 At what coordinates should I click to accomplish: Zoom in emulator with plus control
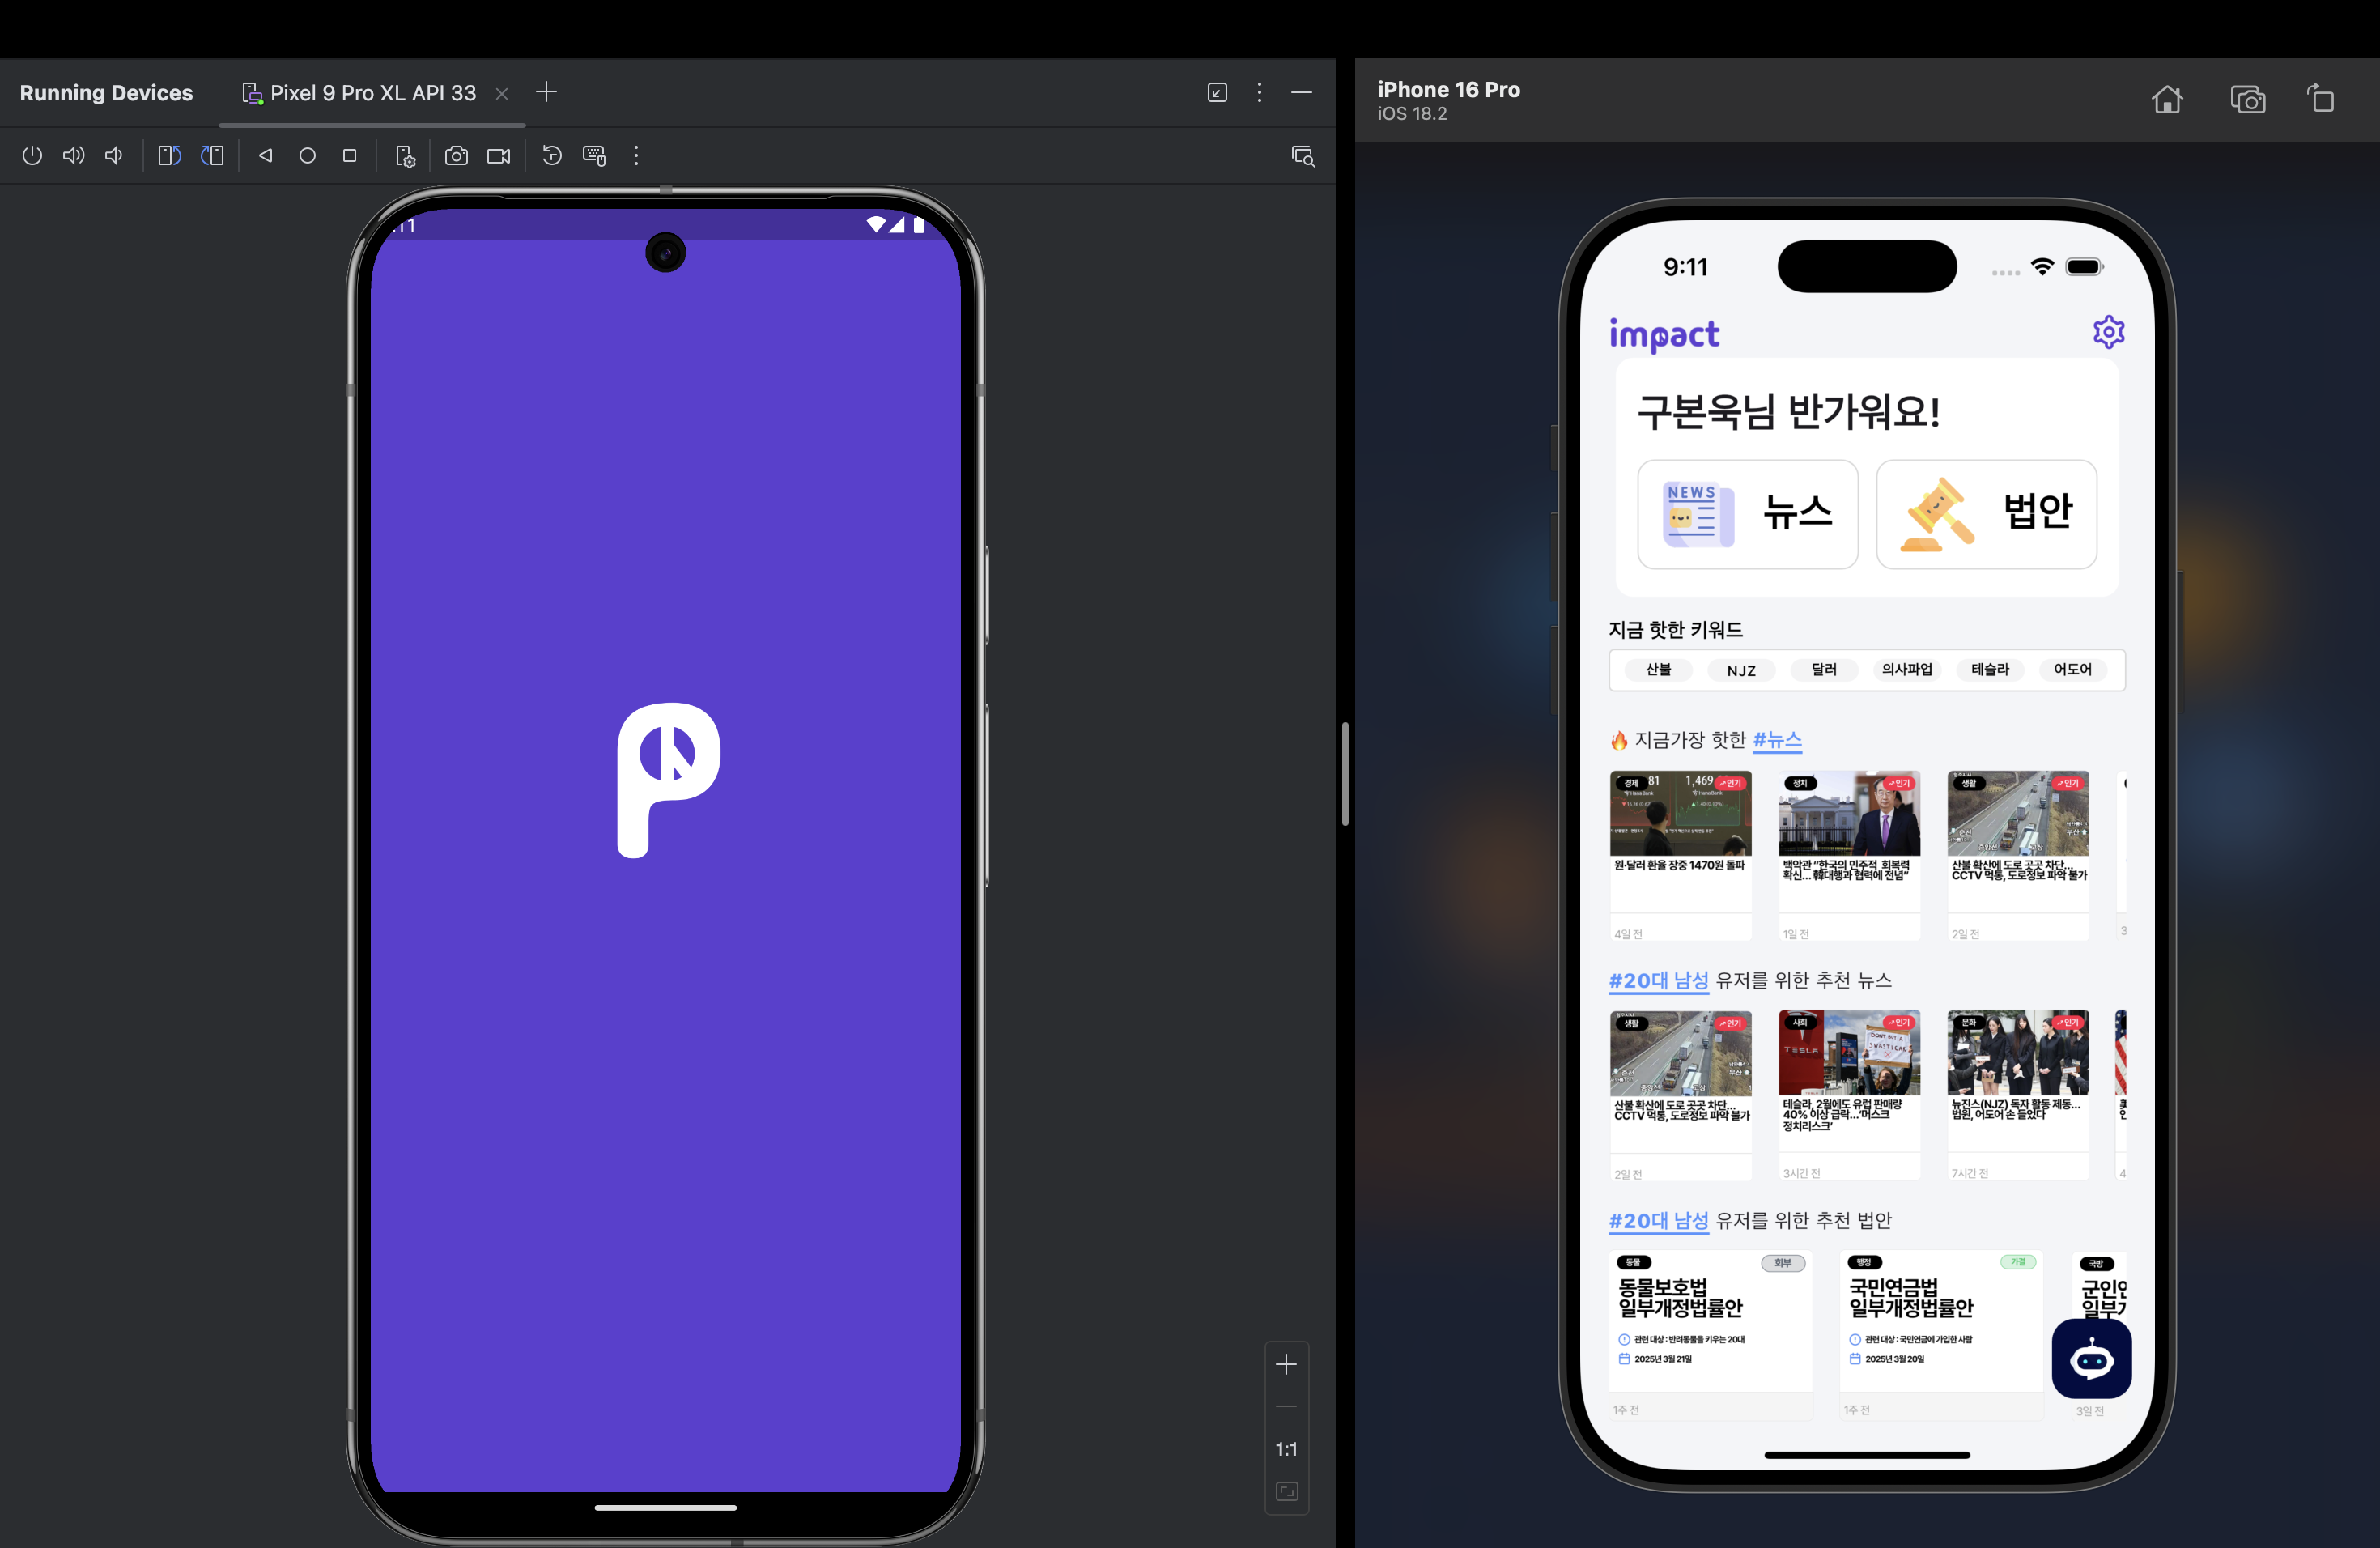pyautogui.click(x=1286, y=1365)
